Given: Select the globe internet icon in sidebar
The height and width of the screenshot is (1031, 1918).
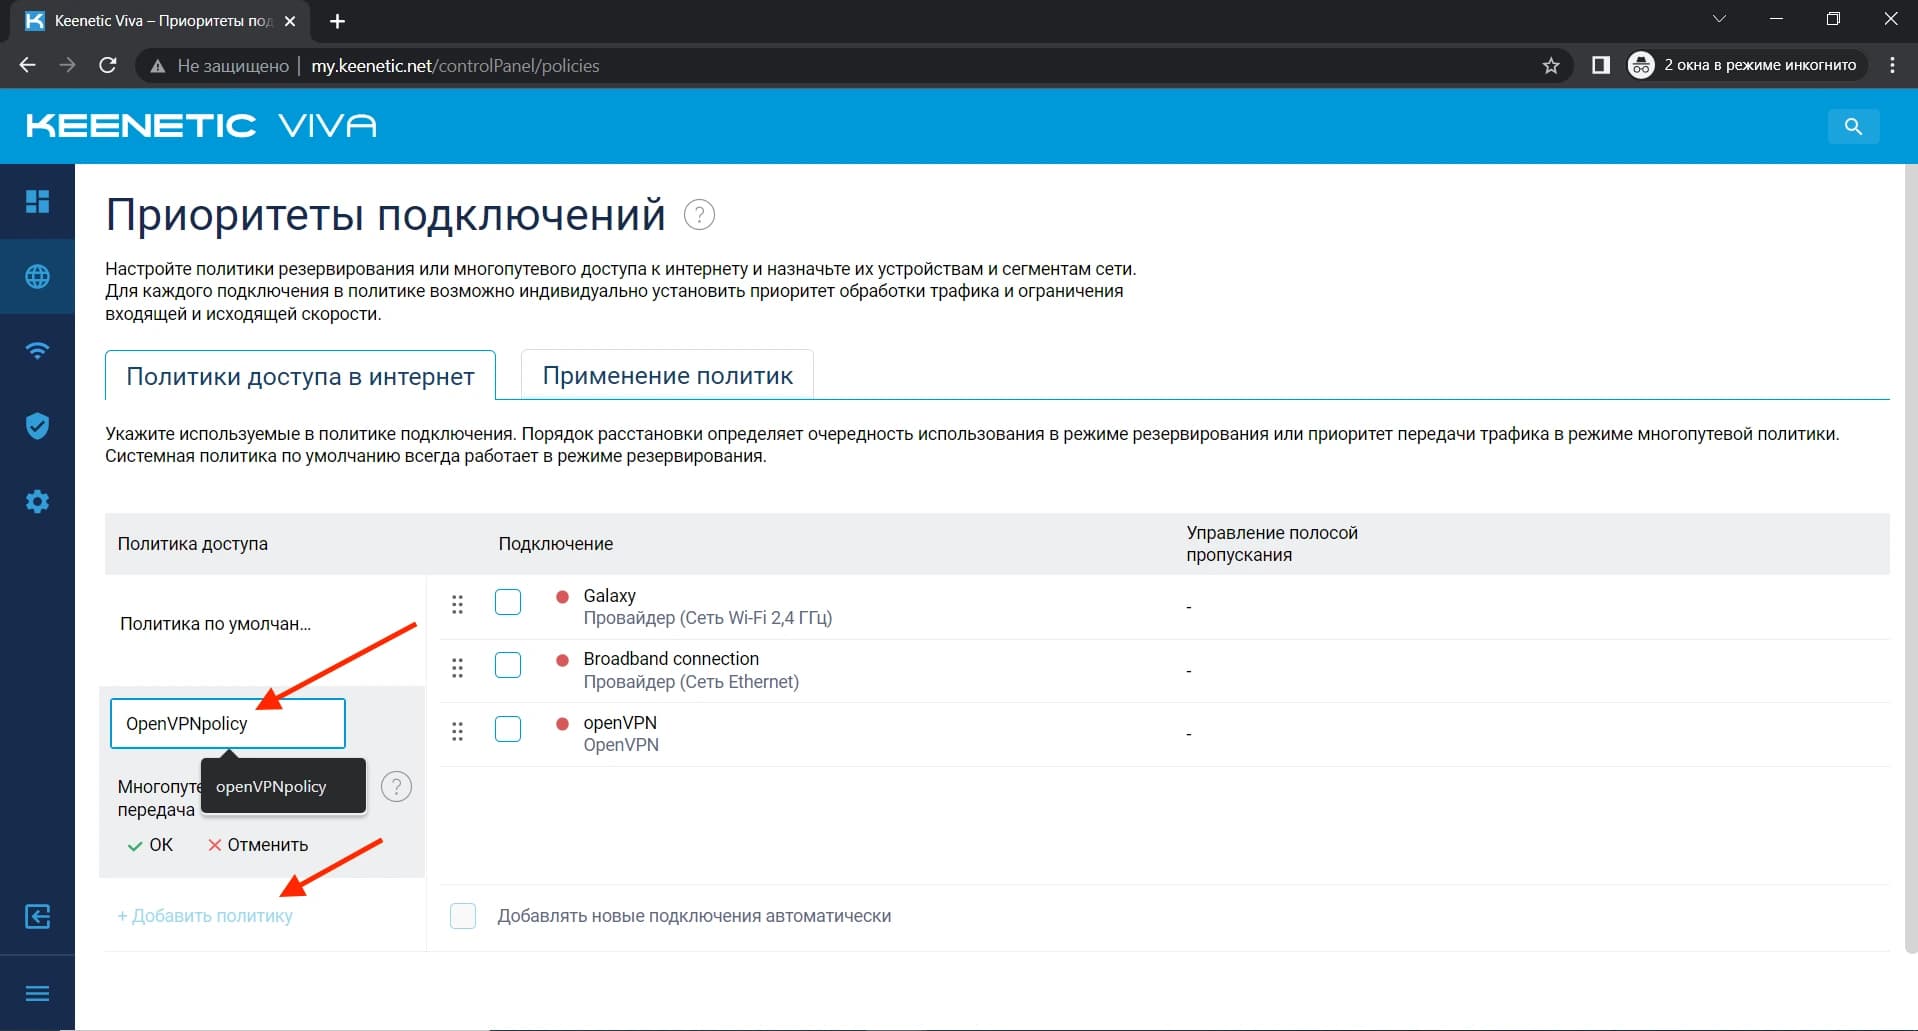Looking at the screenshot, I should click(37, 277).
